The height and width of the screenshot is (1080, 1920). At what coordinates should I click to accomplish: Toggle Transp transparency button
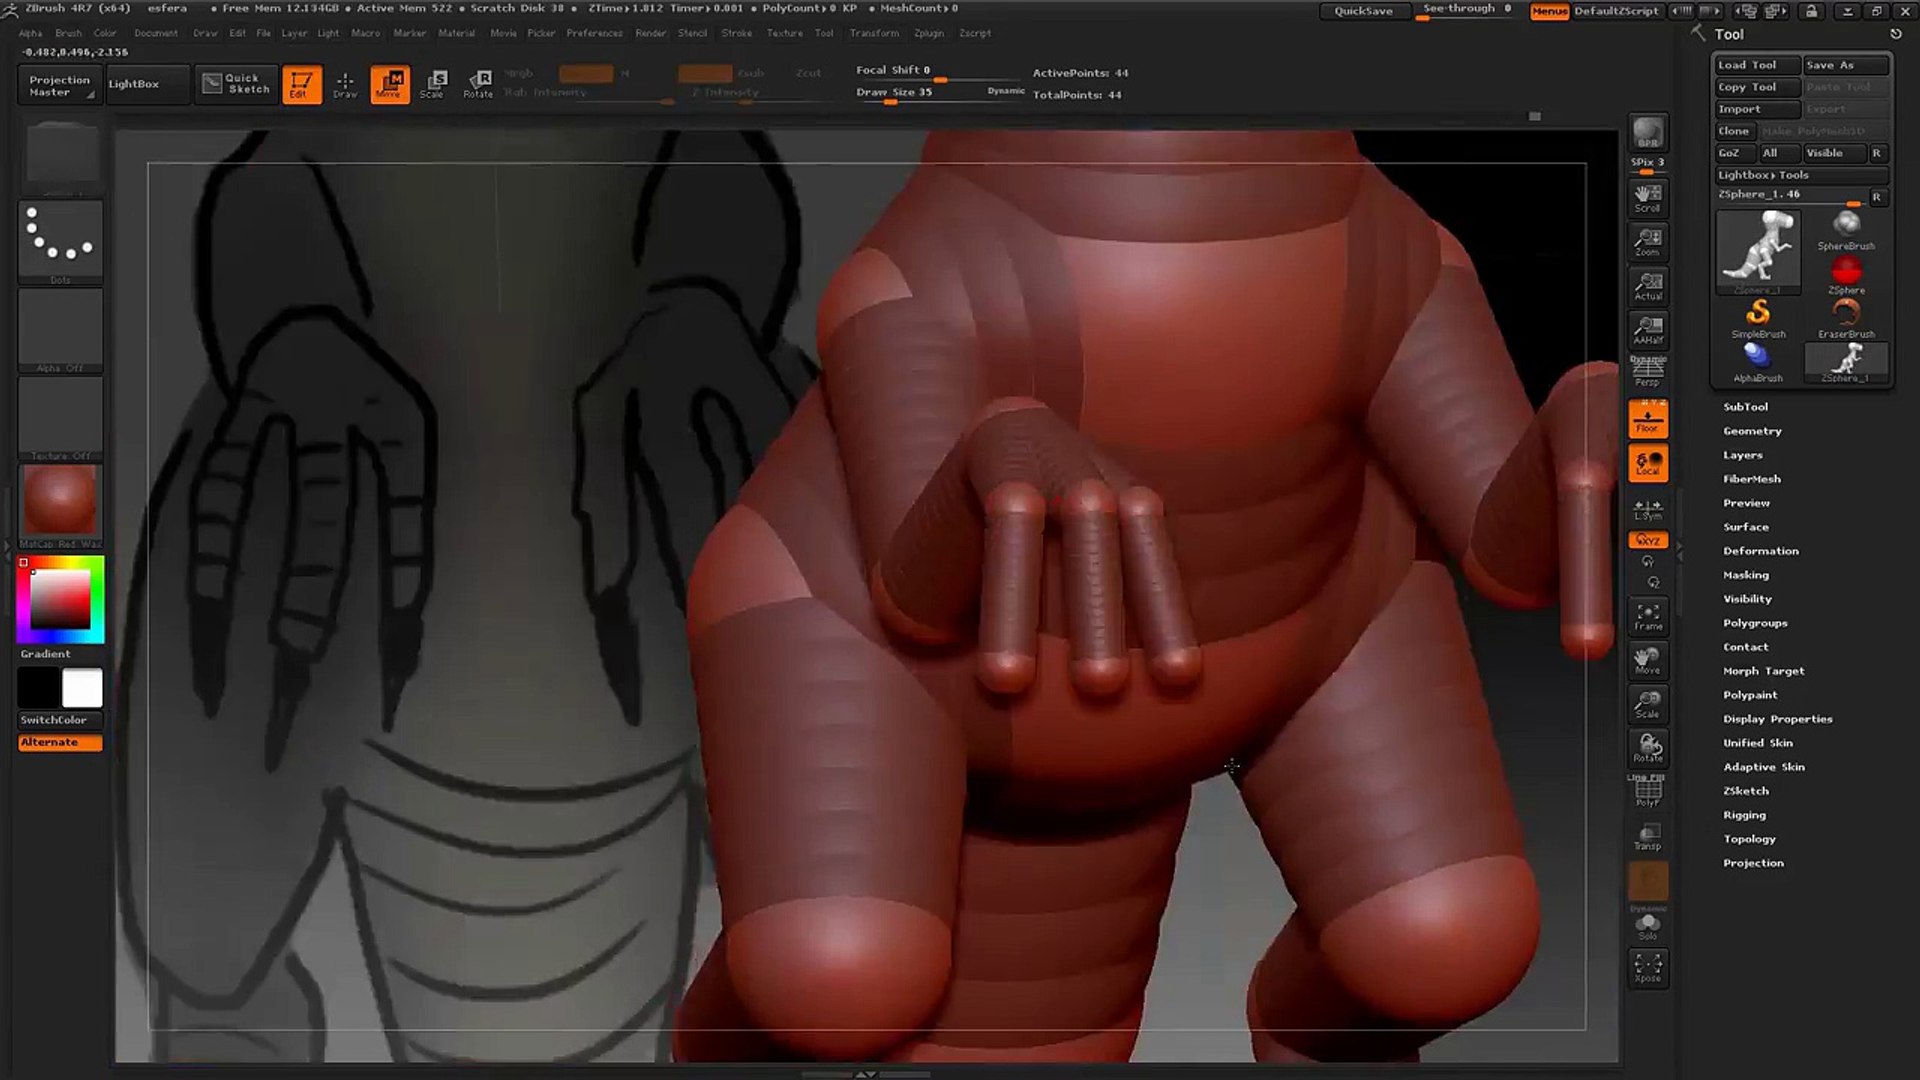click(1647, 836)
